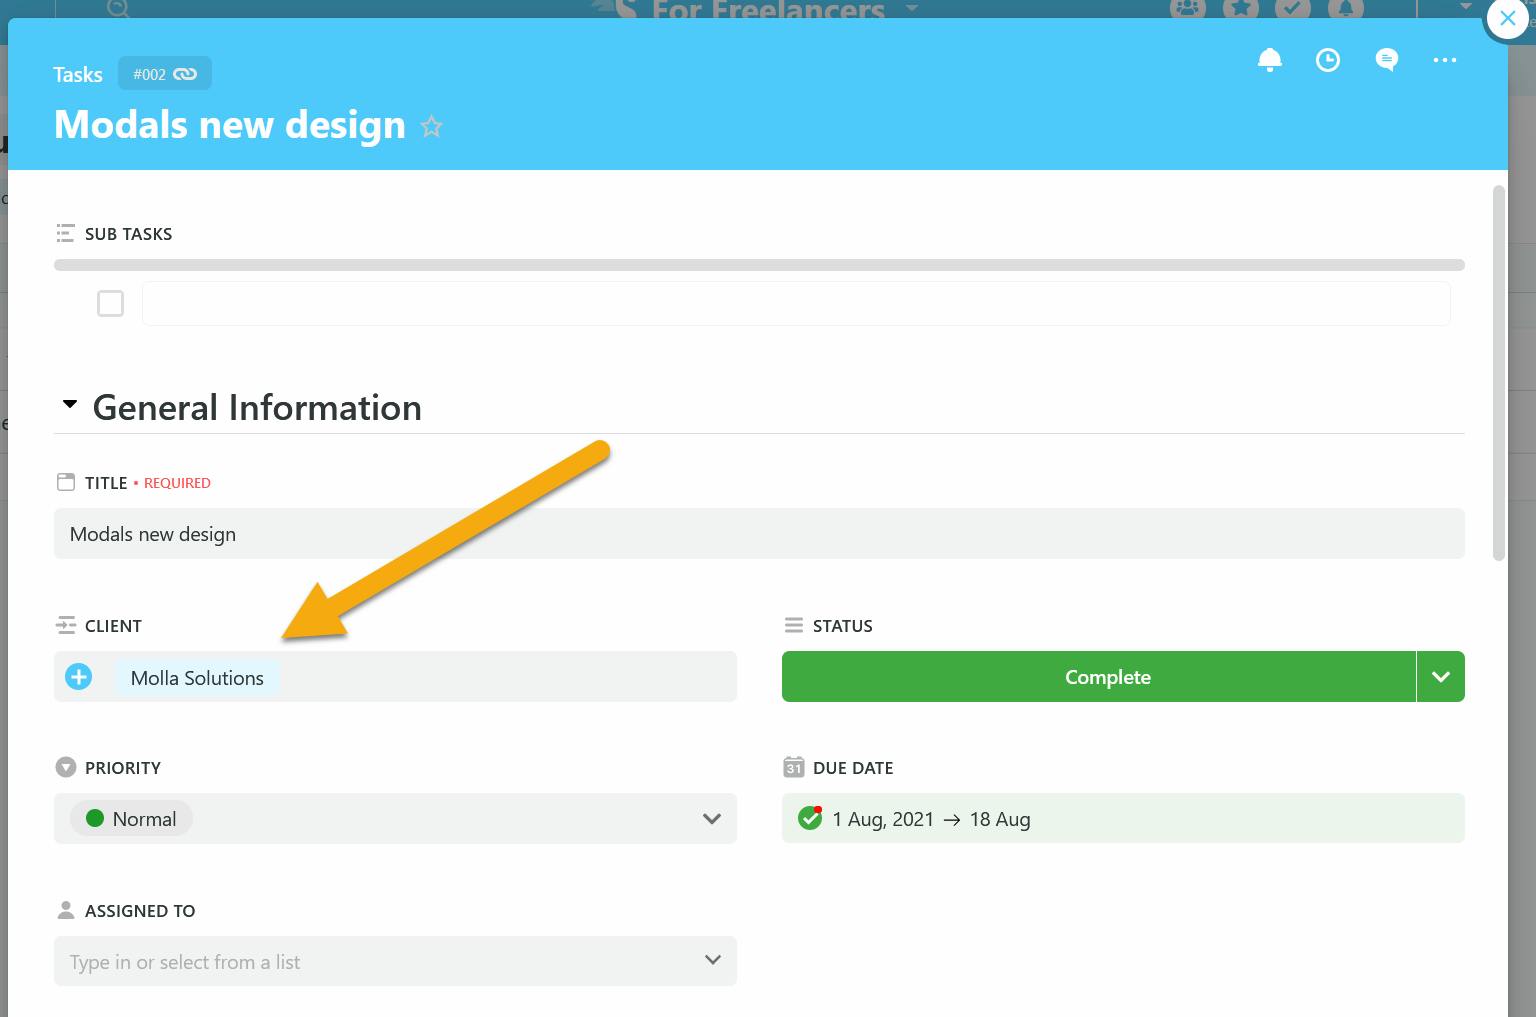Click the Tasks breadcrumb link
1536x1017 pixels.
[x=78, y=75]
